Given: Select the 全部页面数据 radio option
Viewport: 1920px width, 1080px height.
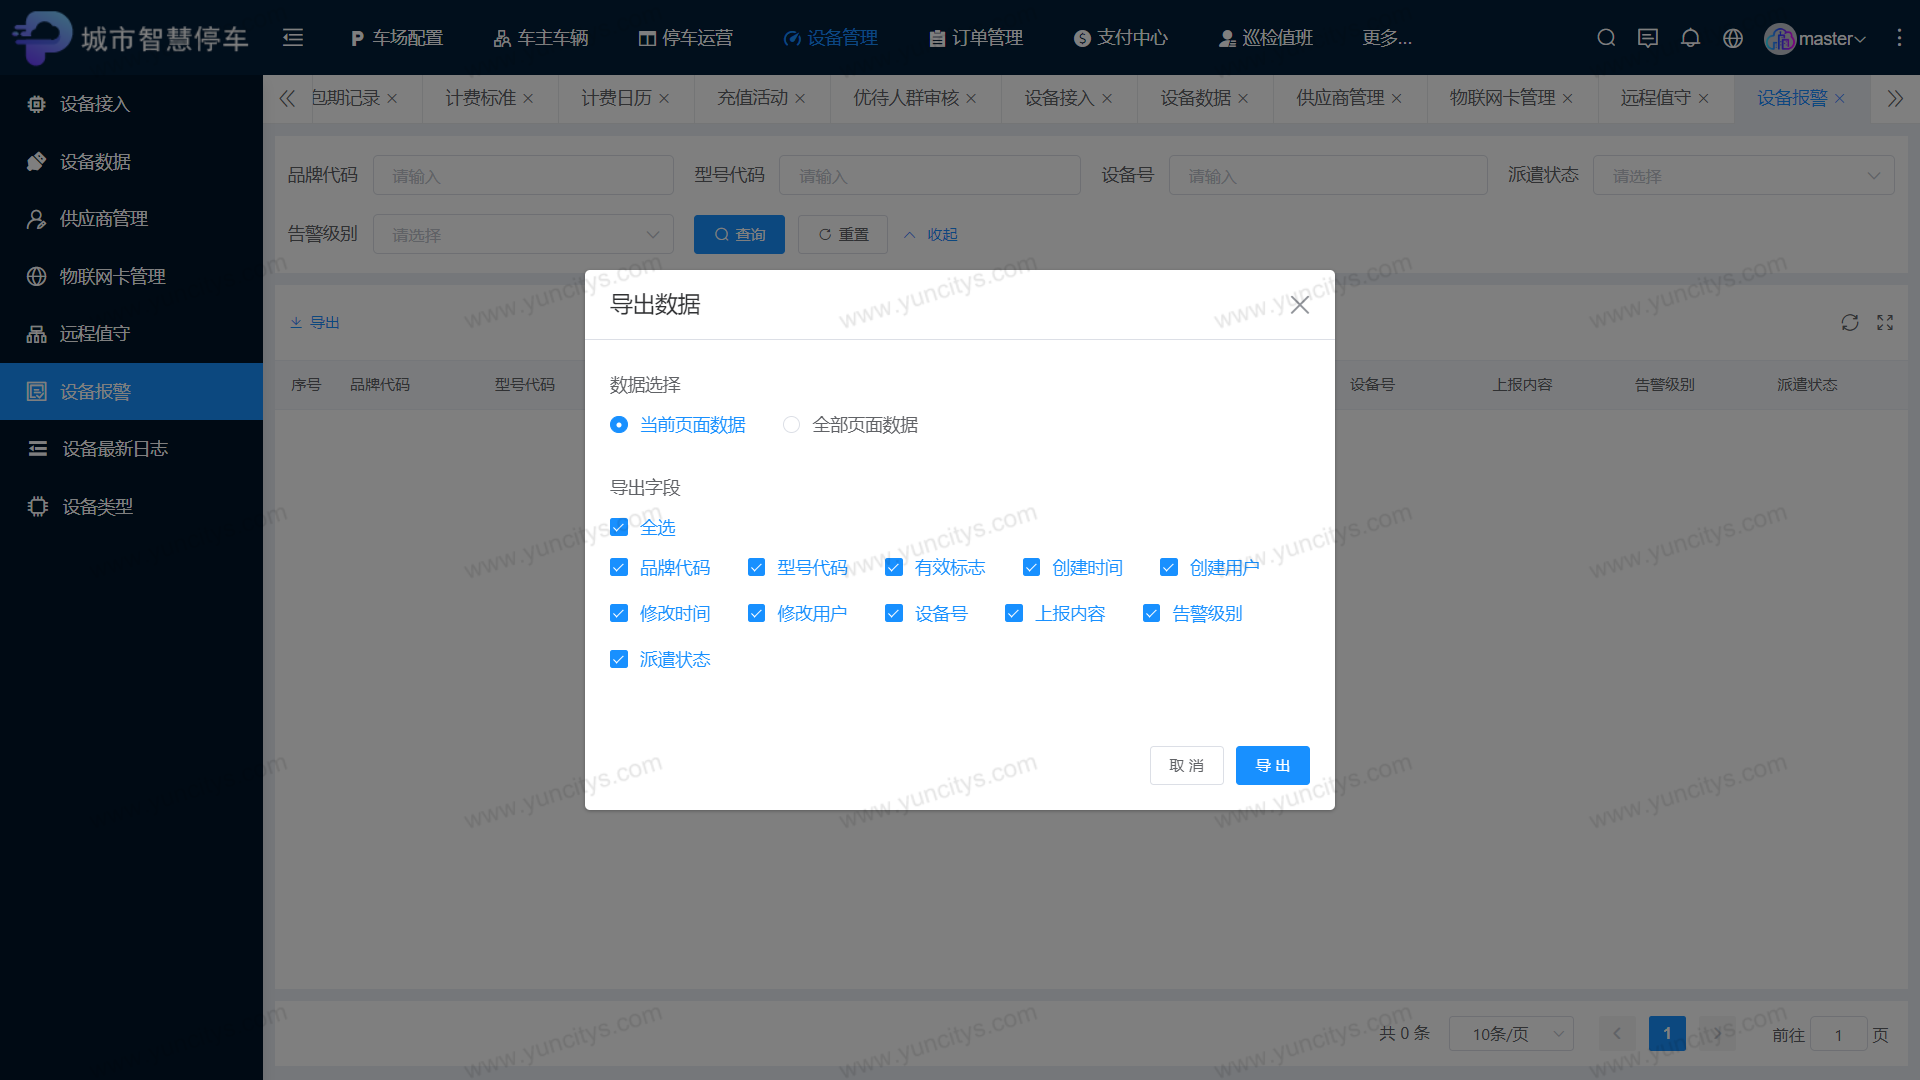Looking at the screenshot, I should (x=791, y=425).
